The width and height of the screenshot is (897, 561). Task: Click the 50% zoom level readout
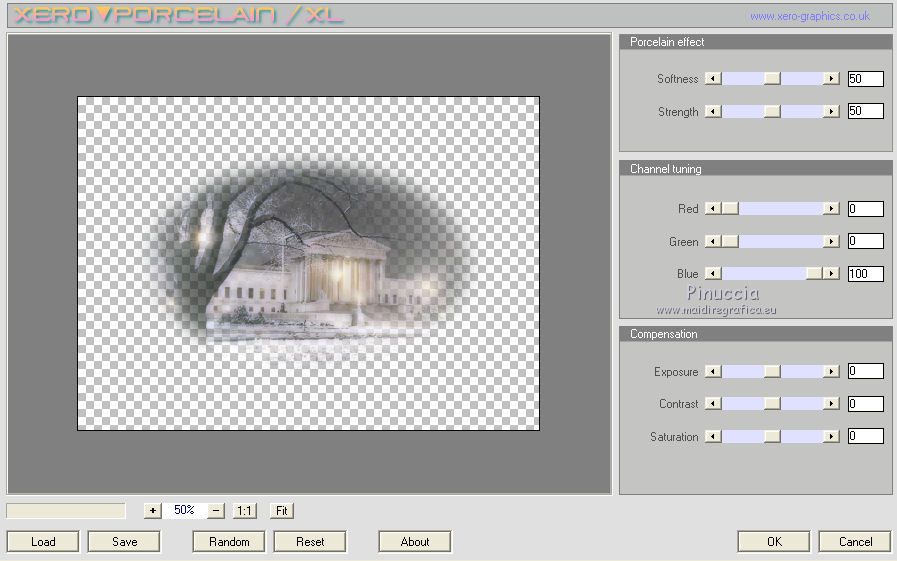click(x=184, y=510)
